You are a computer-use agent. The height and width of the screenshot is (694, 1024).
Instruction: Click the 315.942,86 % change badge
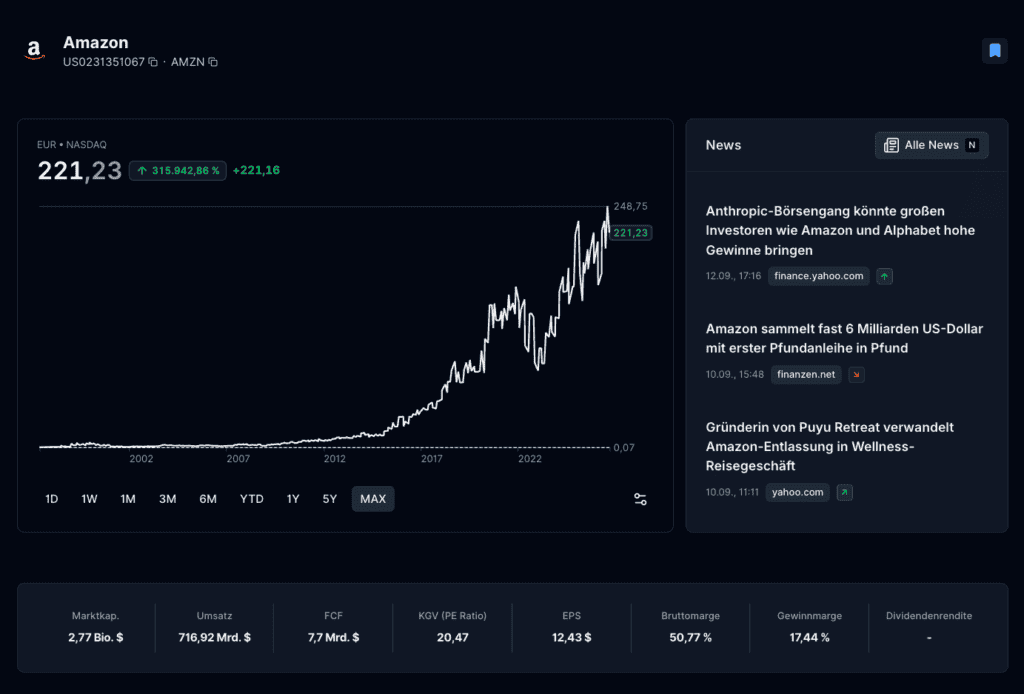(x=178, y=170)
